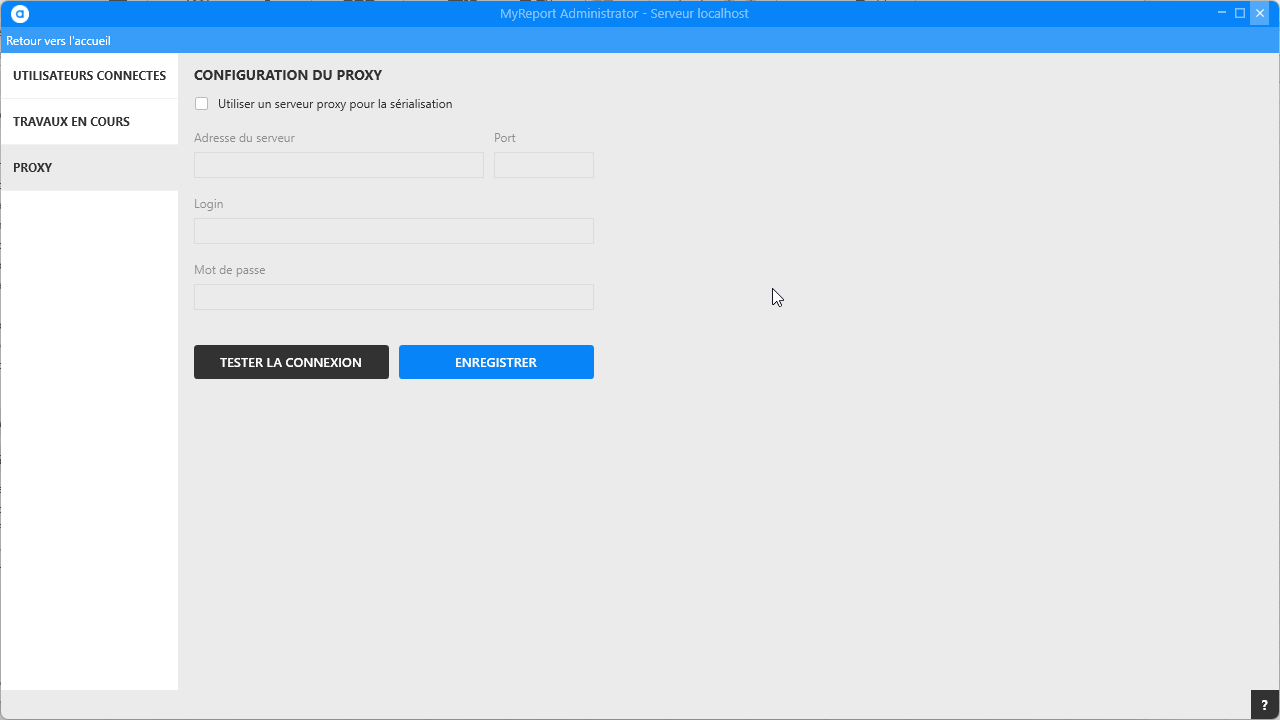Click the window title 'MyReport Administrator - Serveur localhost'
Viewport: 1280px width, 720px height.
(624, 14)
